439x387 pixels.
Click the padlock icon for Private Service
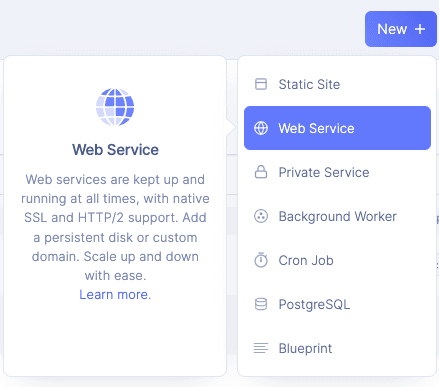(261, 172)
